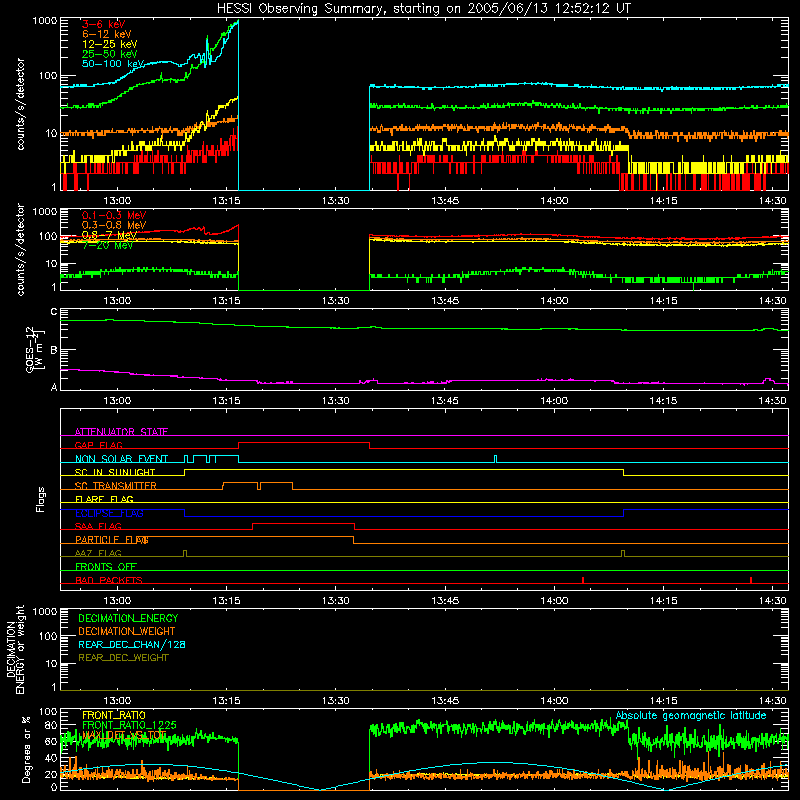This screenshot has height=800, width=800.
Task: Select the REAR_DEC_WEIGHT legend label
Action: [123, 658]
